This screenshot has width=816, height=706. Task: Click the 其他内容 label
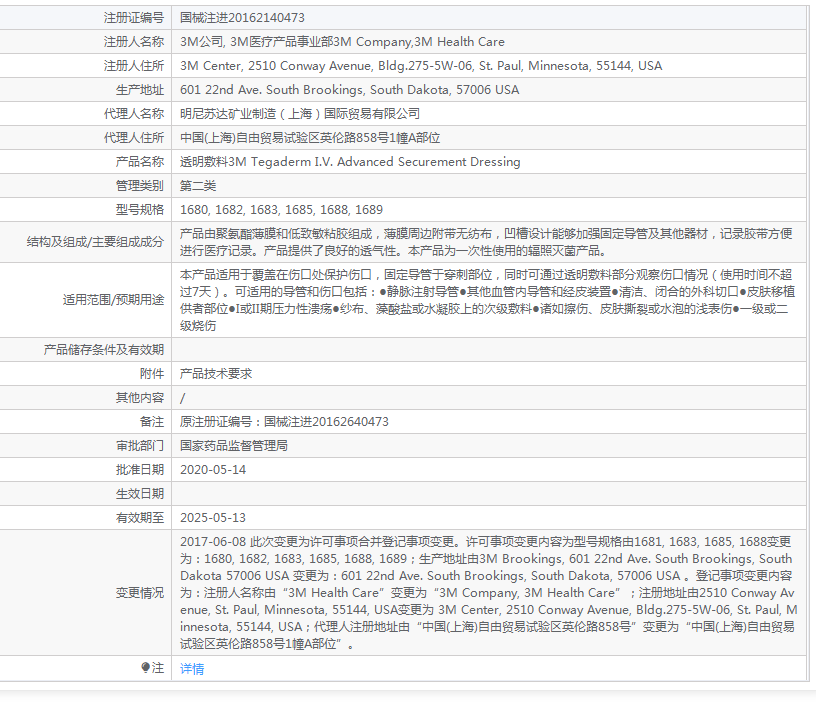click(140, 398)
